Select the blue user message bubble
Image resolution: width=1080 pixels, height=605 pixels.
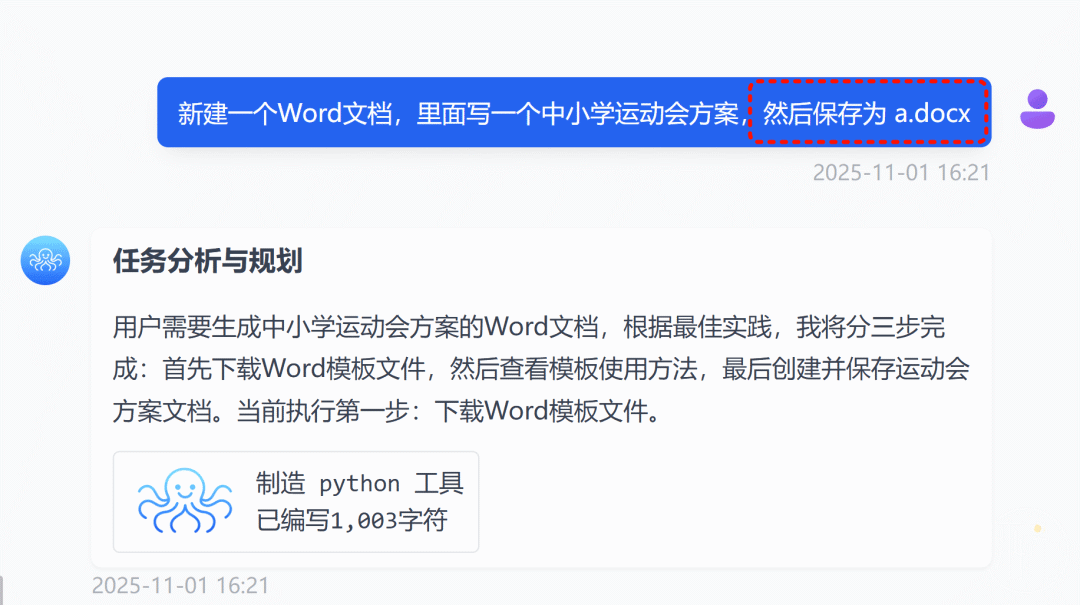coord(574,112)
